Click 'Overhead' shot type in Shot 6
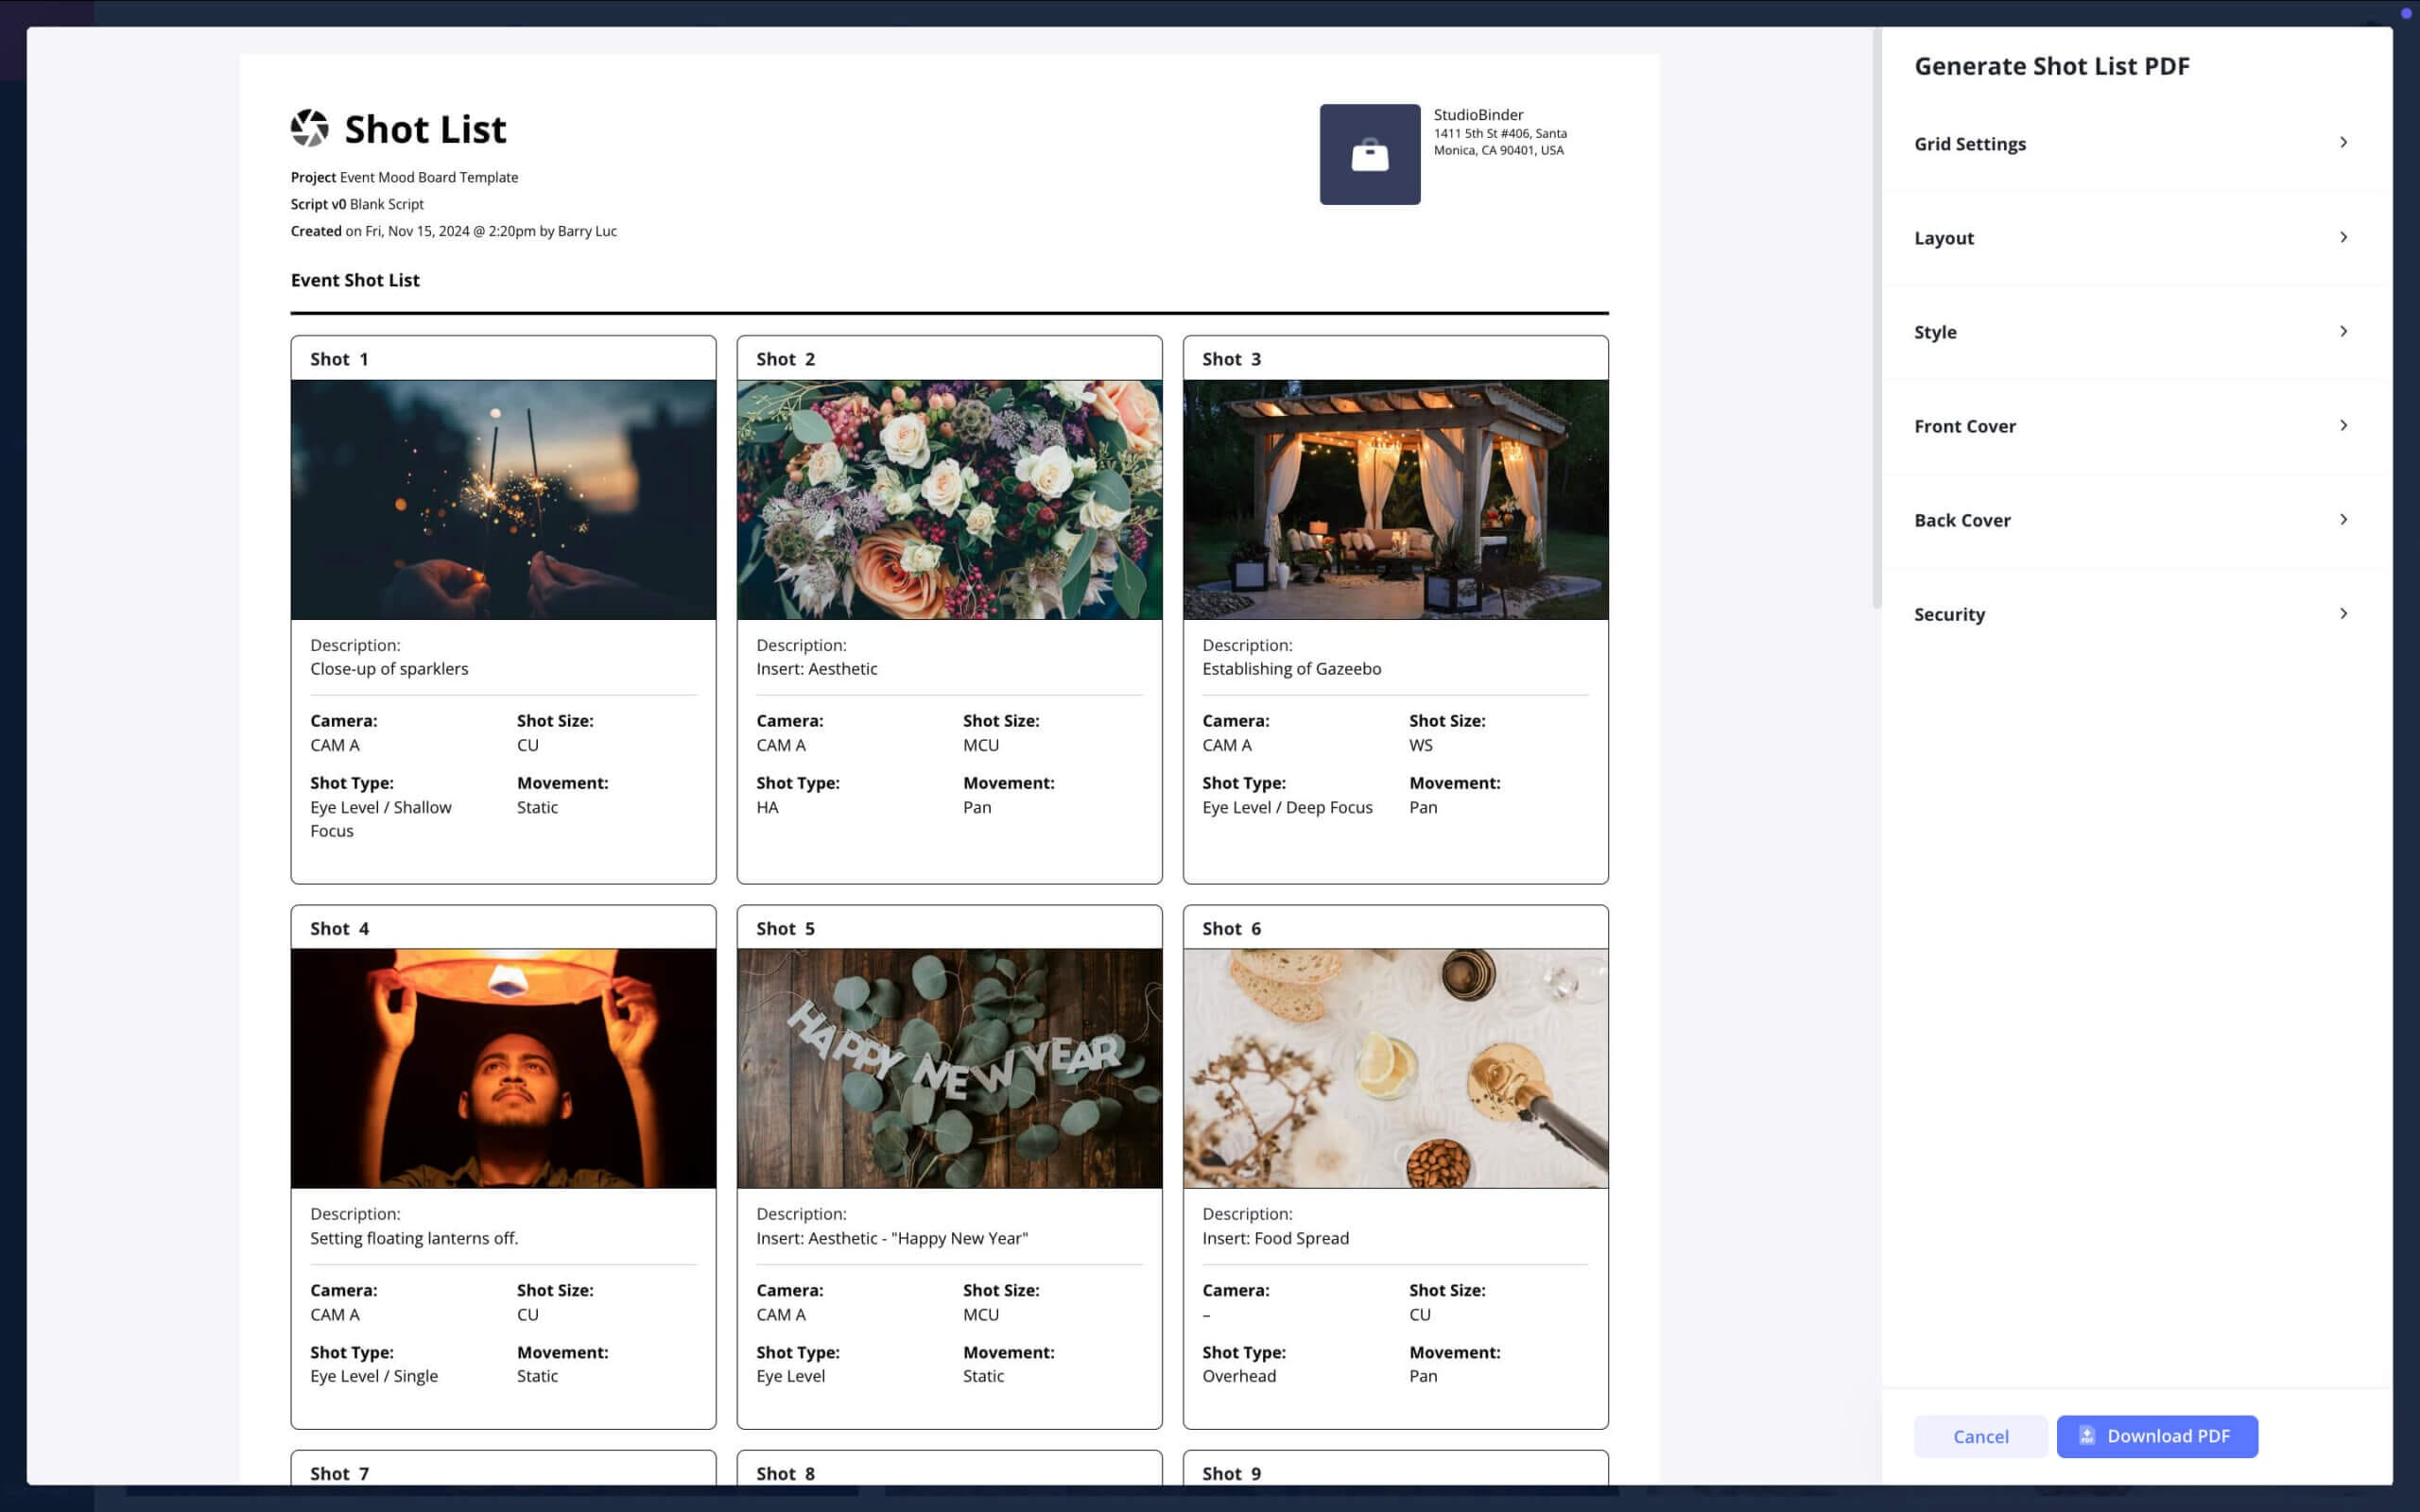The height and width of the screenshot is (1512, 2420). click(x=1239, y=1376)
